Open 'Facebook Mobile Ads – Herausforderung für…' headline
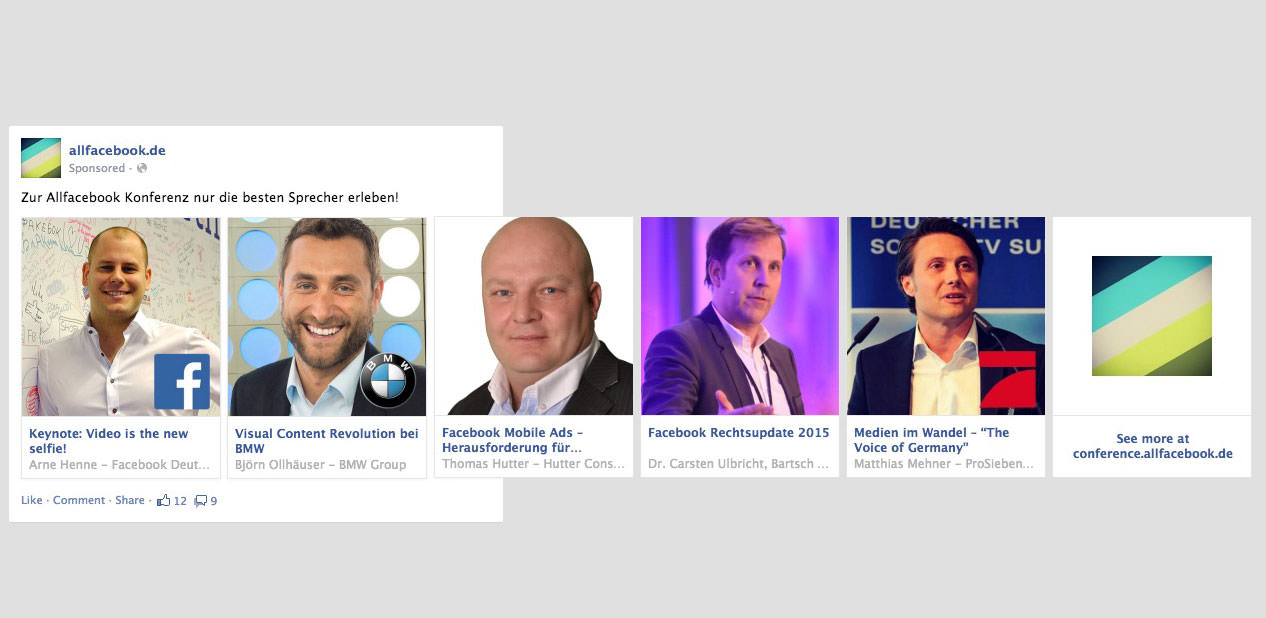The image size is (1266, 618). [x=512, y=441]
